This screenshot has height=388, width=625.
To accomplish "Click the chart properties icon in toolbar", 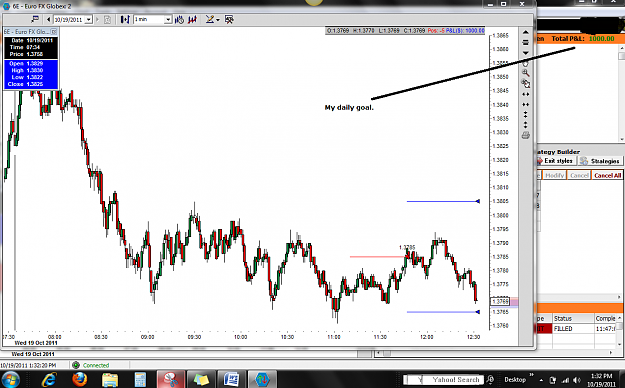I will (x=229, y=19).
